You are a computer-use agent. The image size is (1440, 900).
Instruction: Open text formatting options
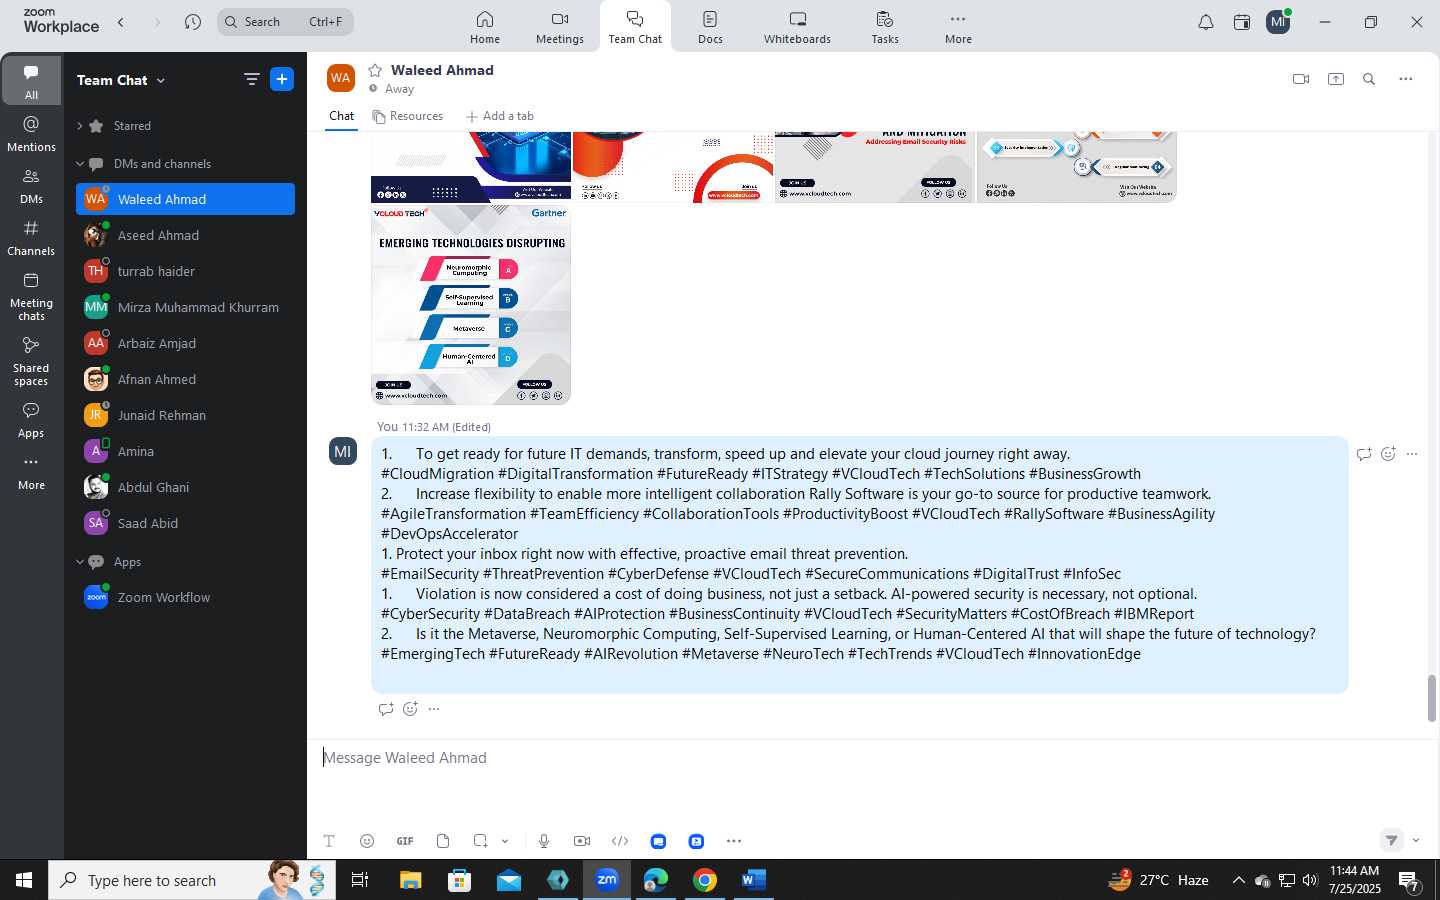(x=329, y=841)
